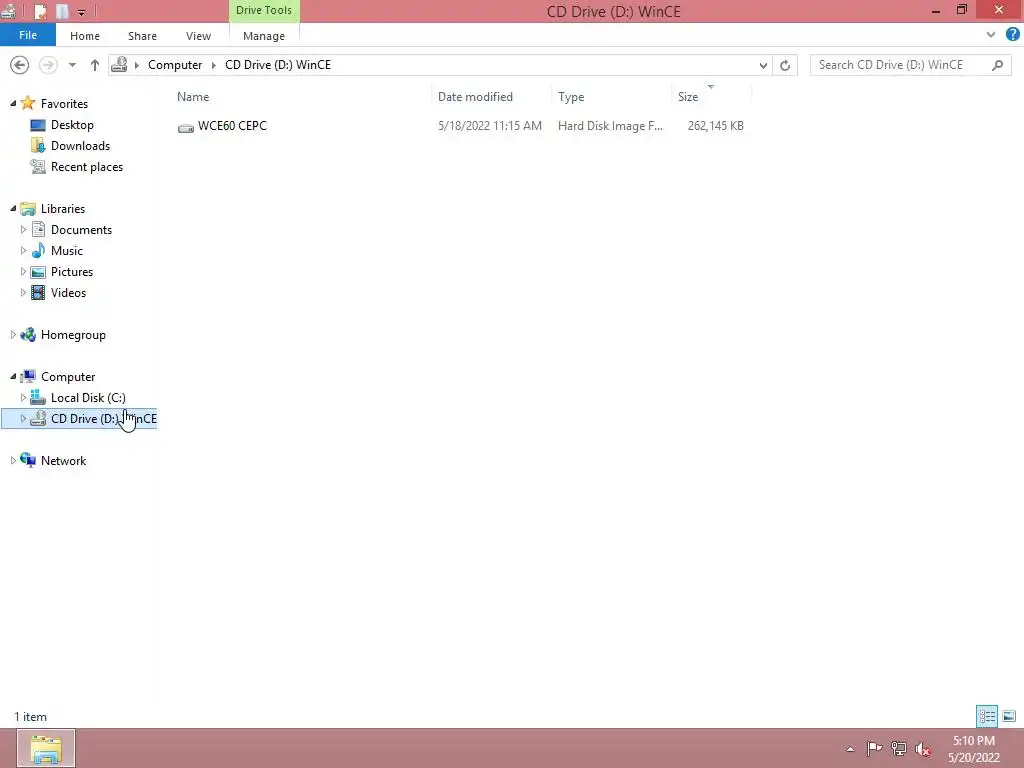The image size is (1024, 768).
Task: Expand the Documents library arrow
Action: tap(24, 229)
